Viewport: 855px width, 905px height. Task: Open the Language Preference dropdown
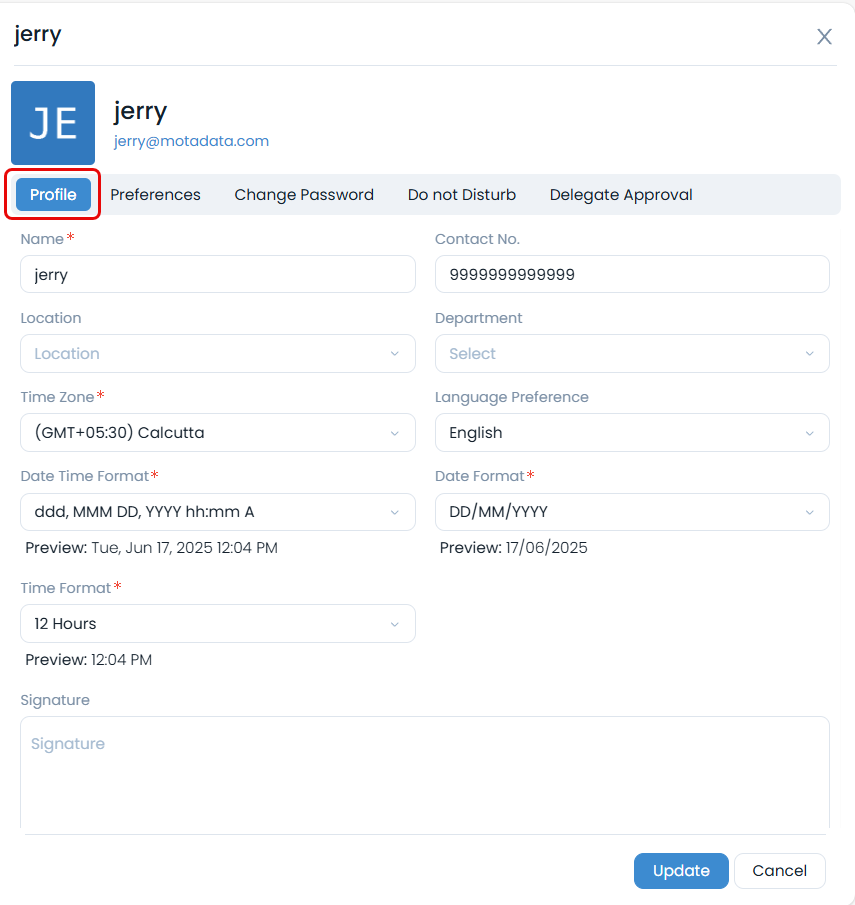click(632, 432)
